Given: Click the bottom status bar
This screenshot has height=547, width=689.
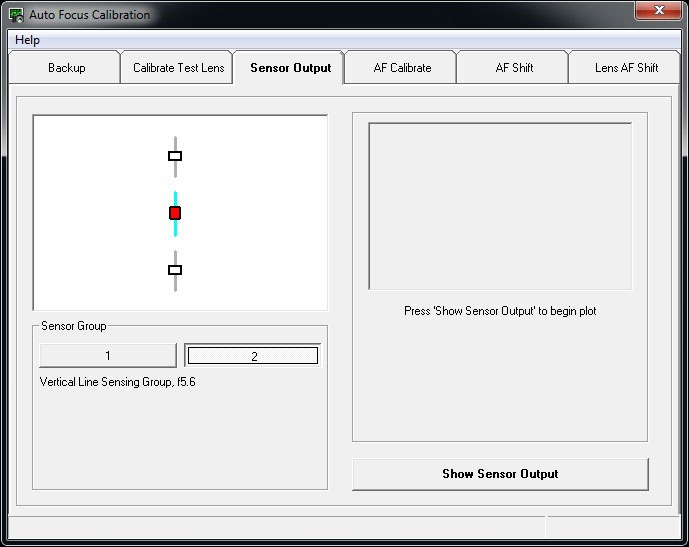Looking at the screenshot, I should click(x=344, y=527).
